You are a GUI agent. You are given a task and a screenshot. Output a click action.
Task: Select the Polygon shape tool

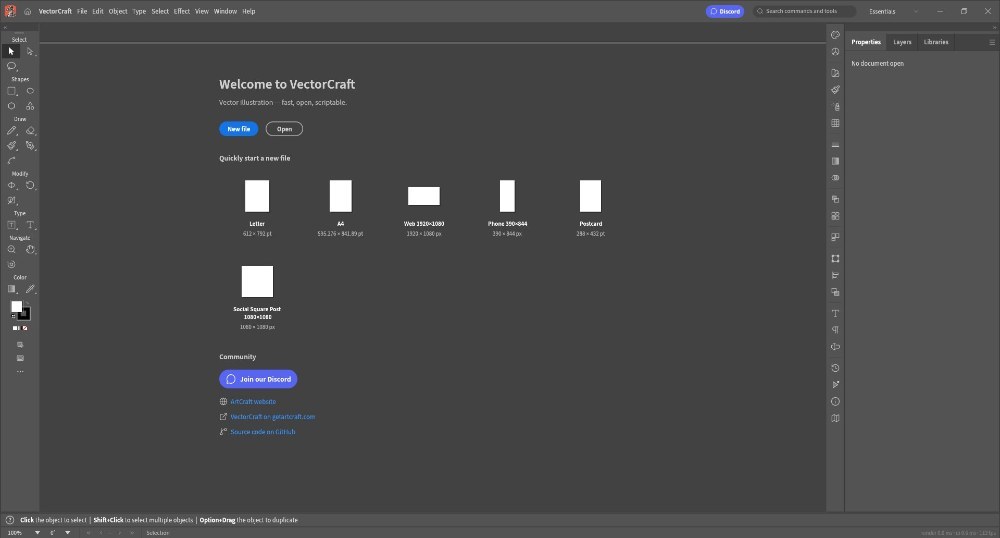tap(11, 106)
